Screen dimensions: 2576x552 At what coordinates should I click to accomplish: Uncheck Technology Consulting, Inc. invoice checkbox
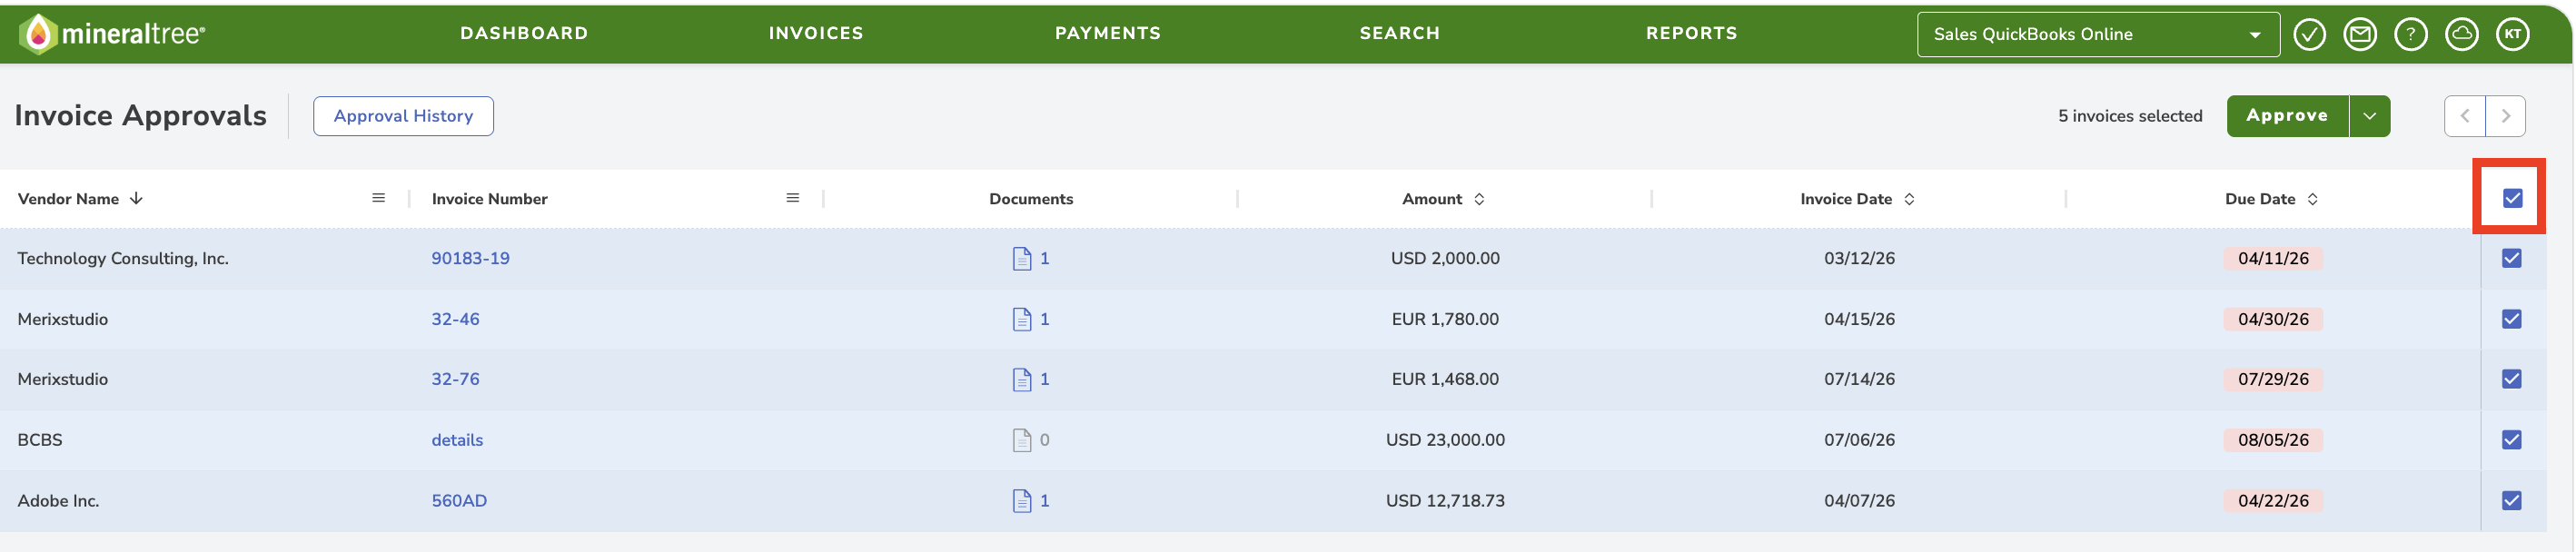[x=2512, y=258]
